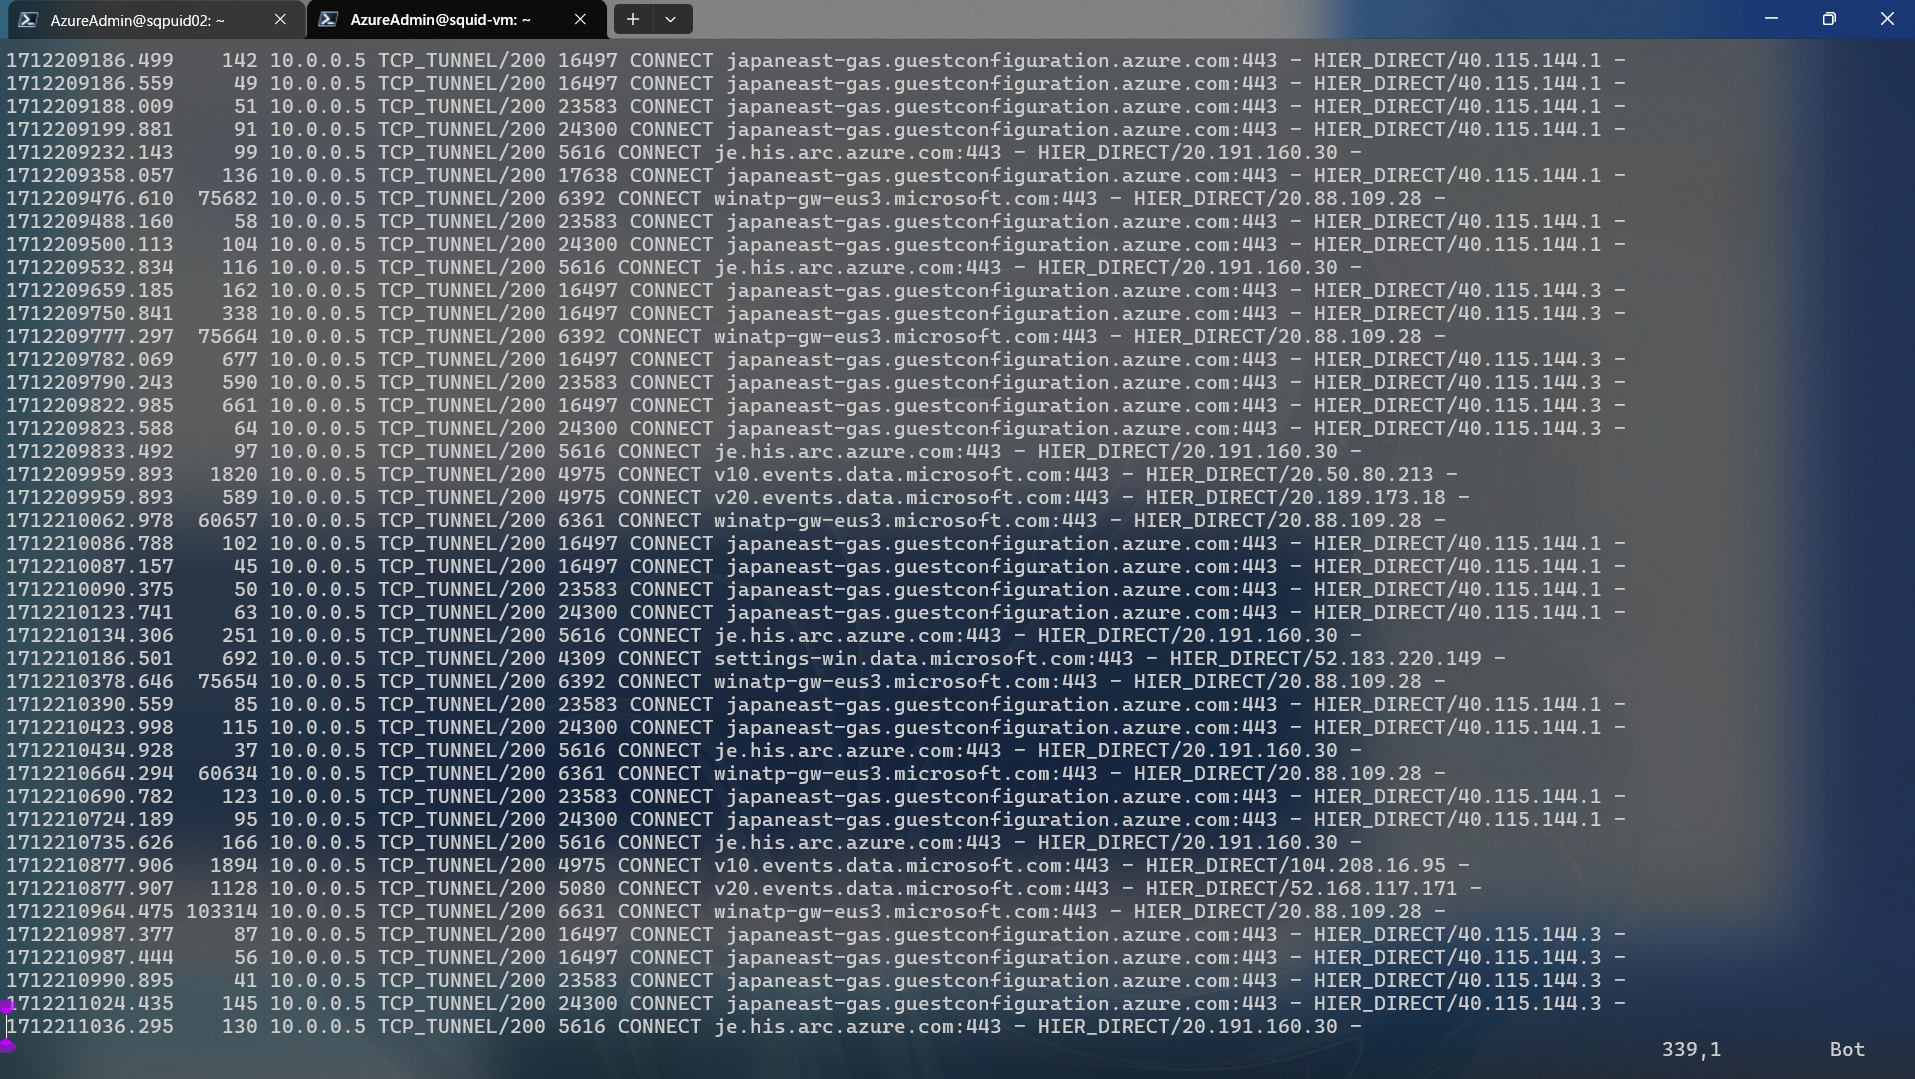Close the AzureAdmin@sqpuid02 tab
The width and height of the screenshot is (1915, 1079).
280,19
